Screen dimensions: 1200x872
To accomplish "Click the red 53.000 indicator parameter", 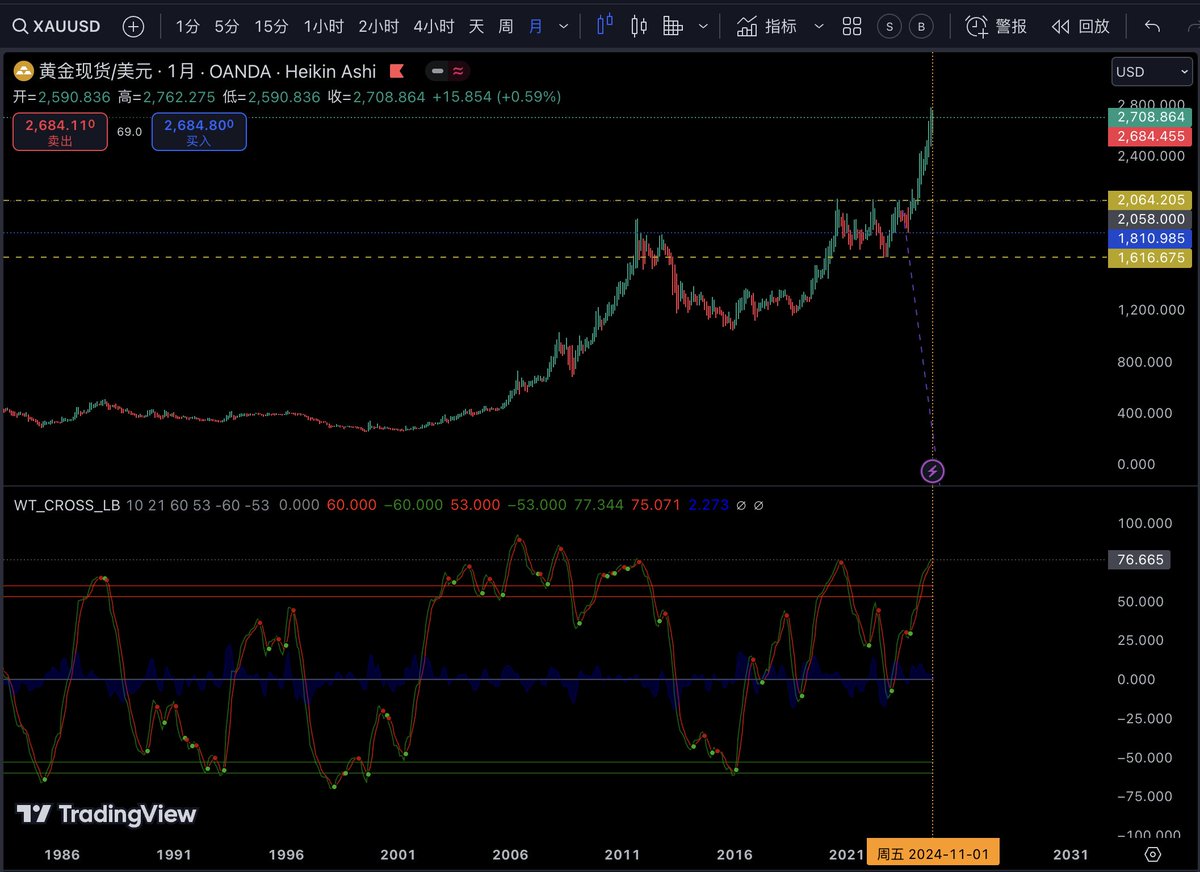I will tap(475, 506).
